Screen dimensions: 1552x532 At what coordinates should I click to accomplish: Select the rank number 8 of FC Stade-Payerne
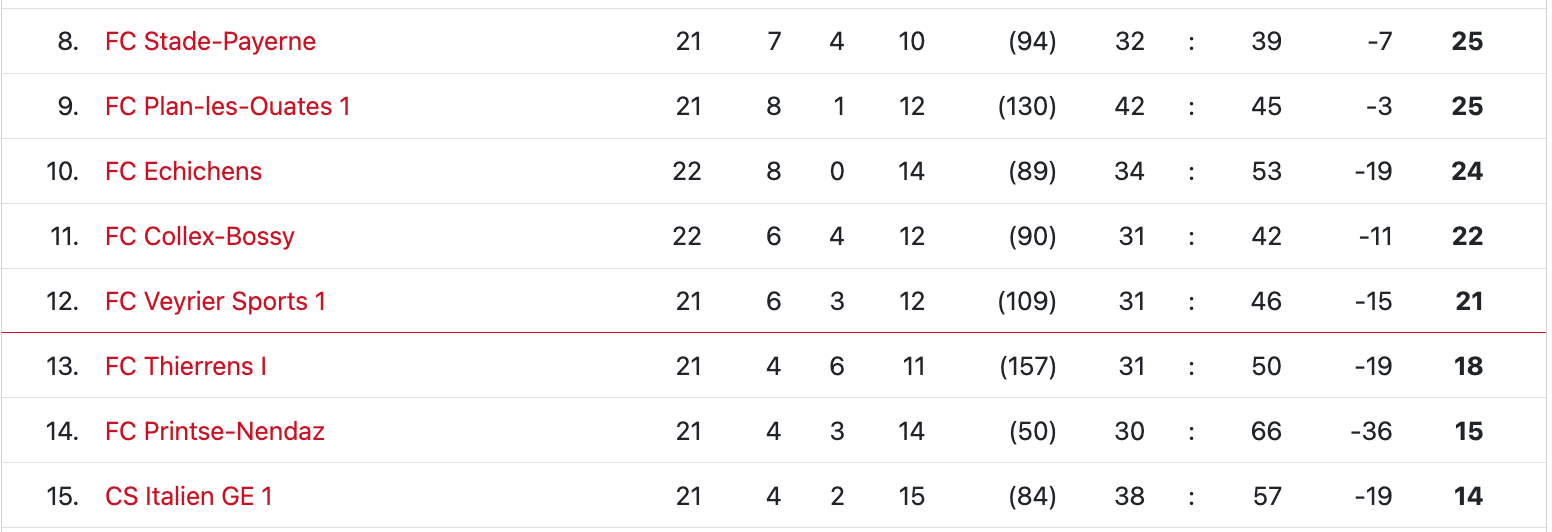68,42
